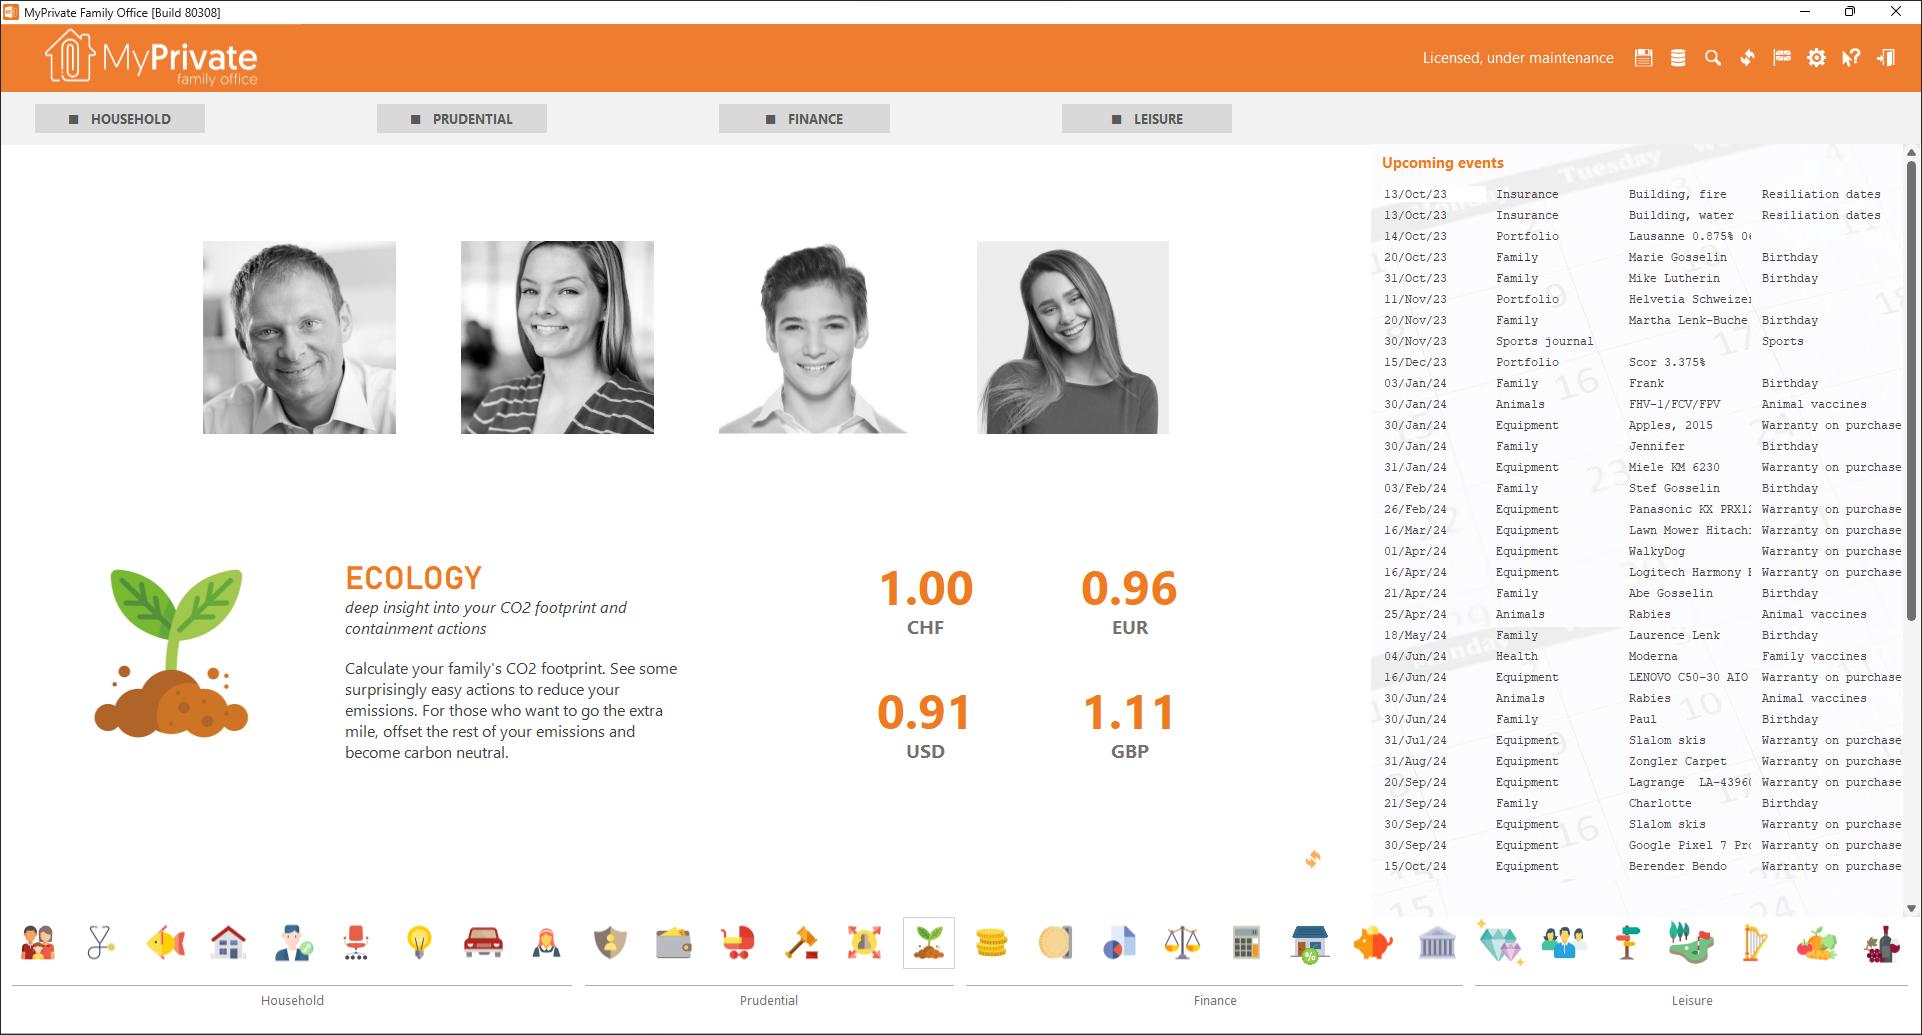Select the diamond jewelry icon in Leisure
1922x1035 pixels.
pyautogui.click(x=1500, y=942)
